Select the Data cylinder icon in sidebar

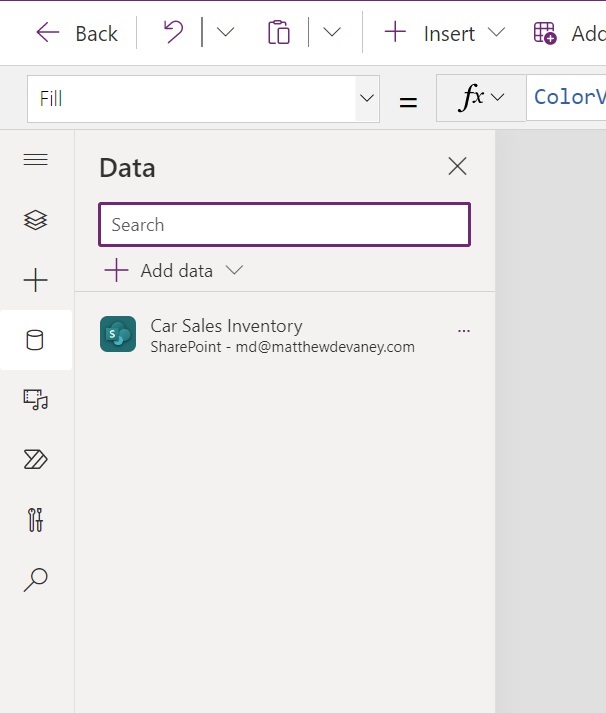pyautogui.click(x=36, y=341)
